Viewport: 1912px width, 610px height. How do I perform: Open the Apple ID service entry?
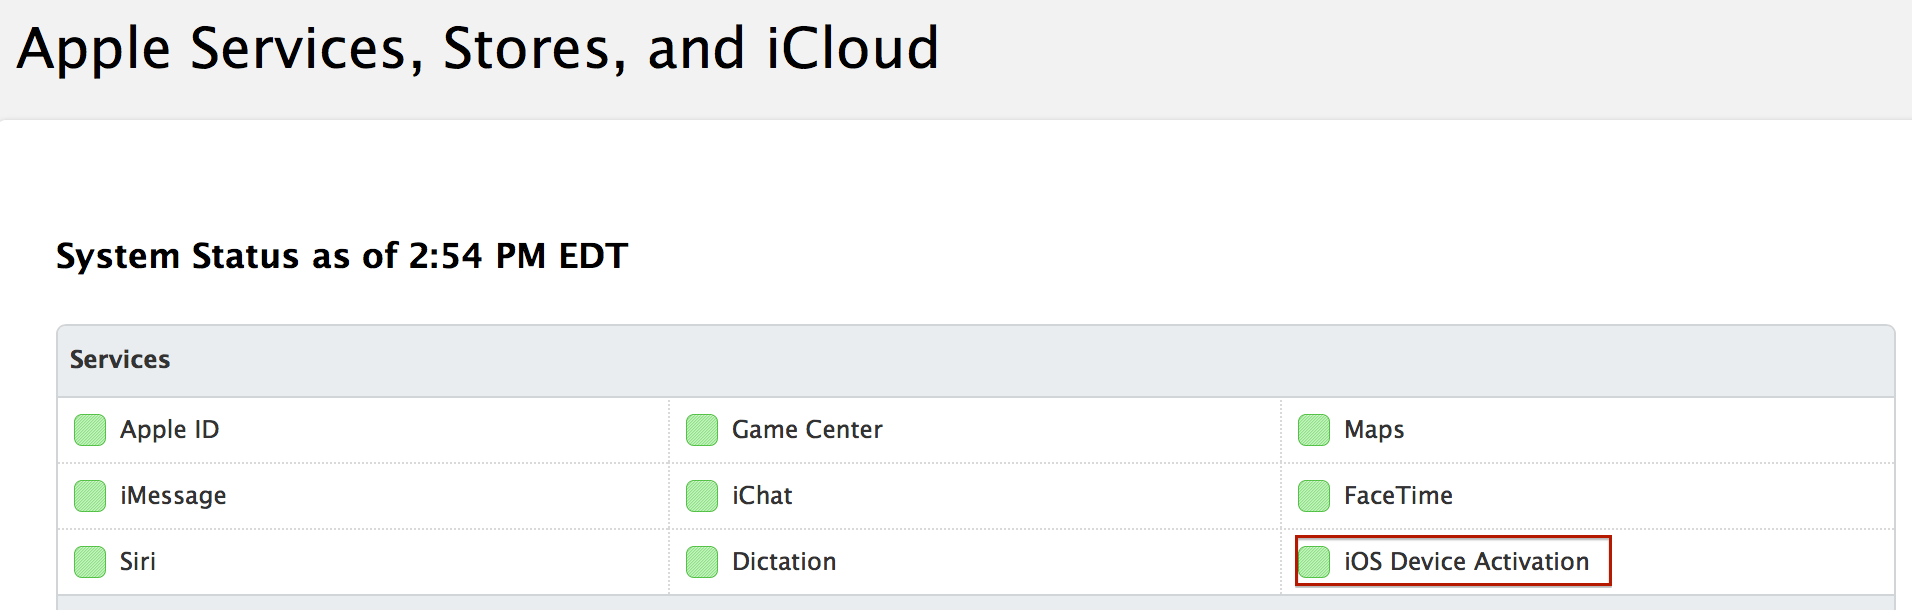click(x=170, y=430)
